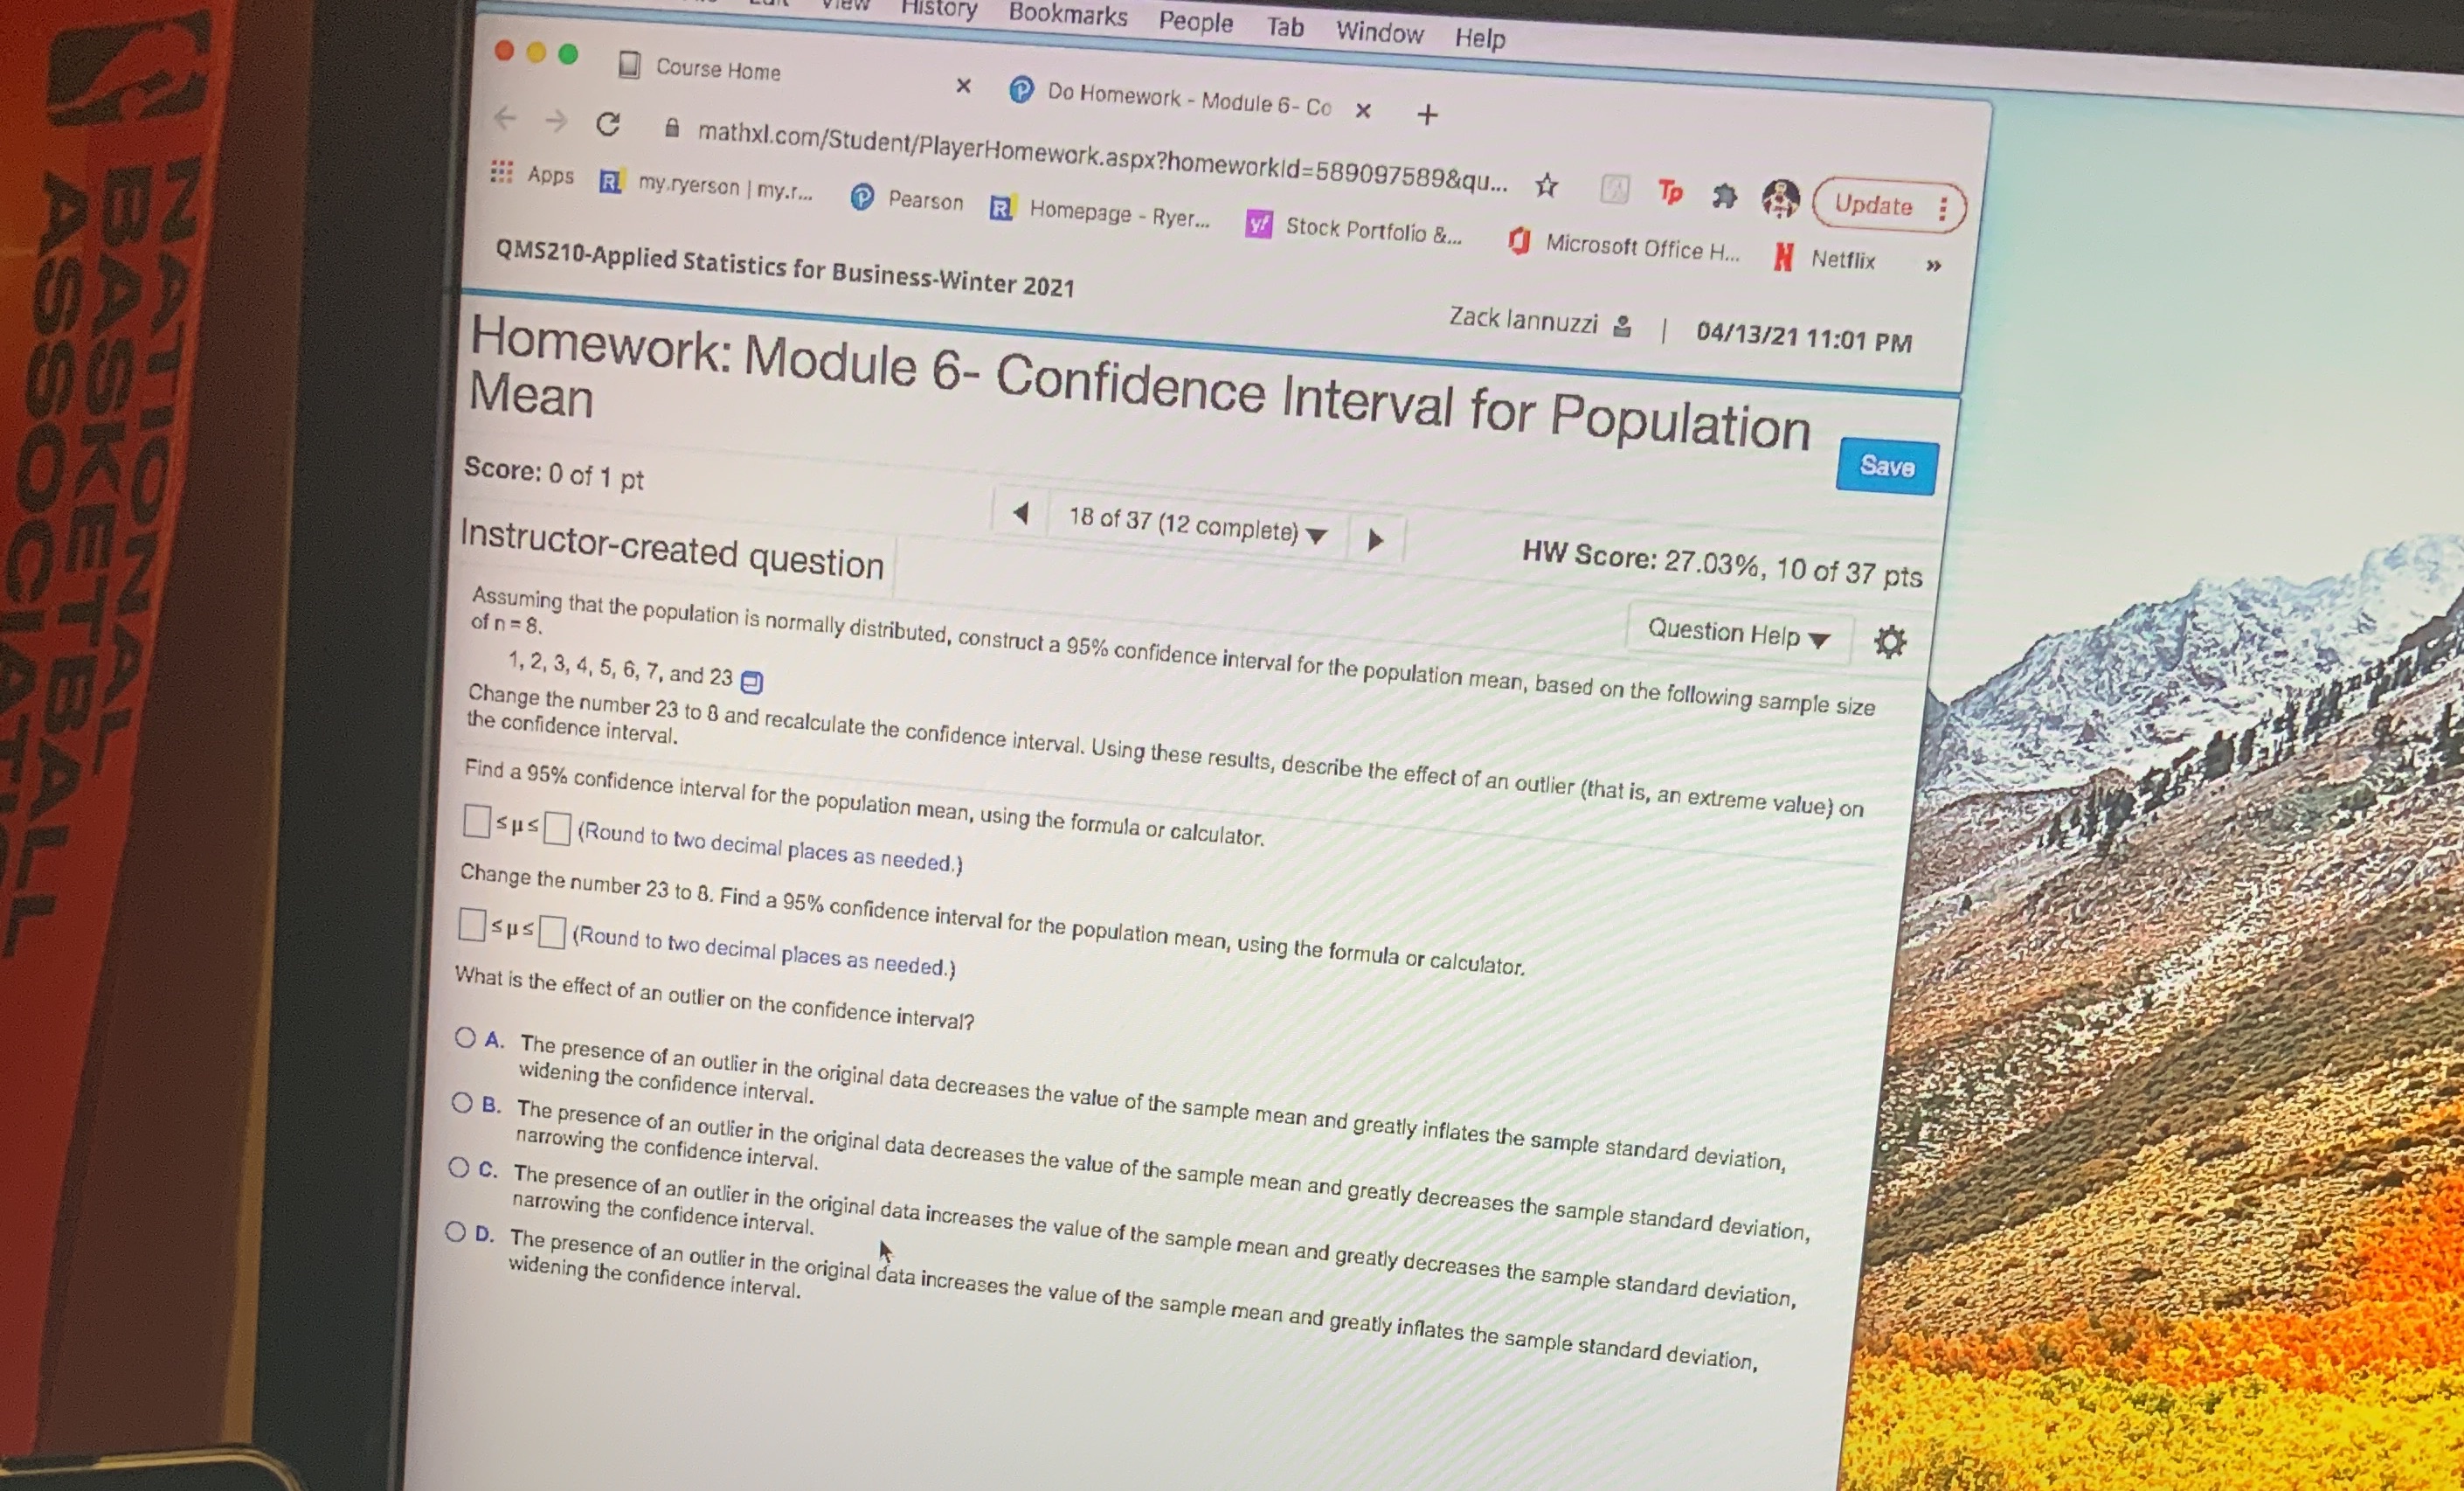Click the 04/13/21 11:01 PM timestamp
This screenshot has width=2464, height=1491.
(1804, 337)
